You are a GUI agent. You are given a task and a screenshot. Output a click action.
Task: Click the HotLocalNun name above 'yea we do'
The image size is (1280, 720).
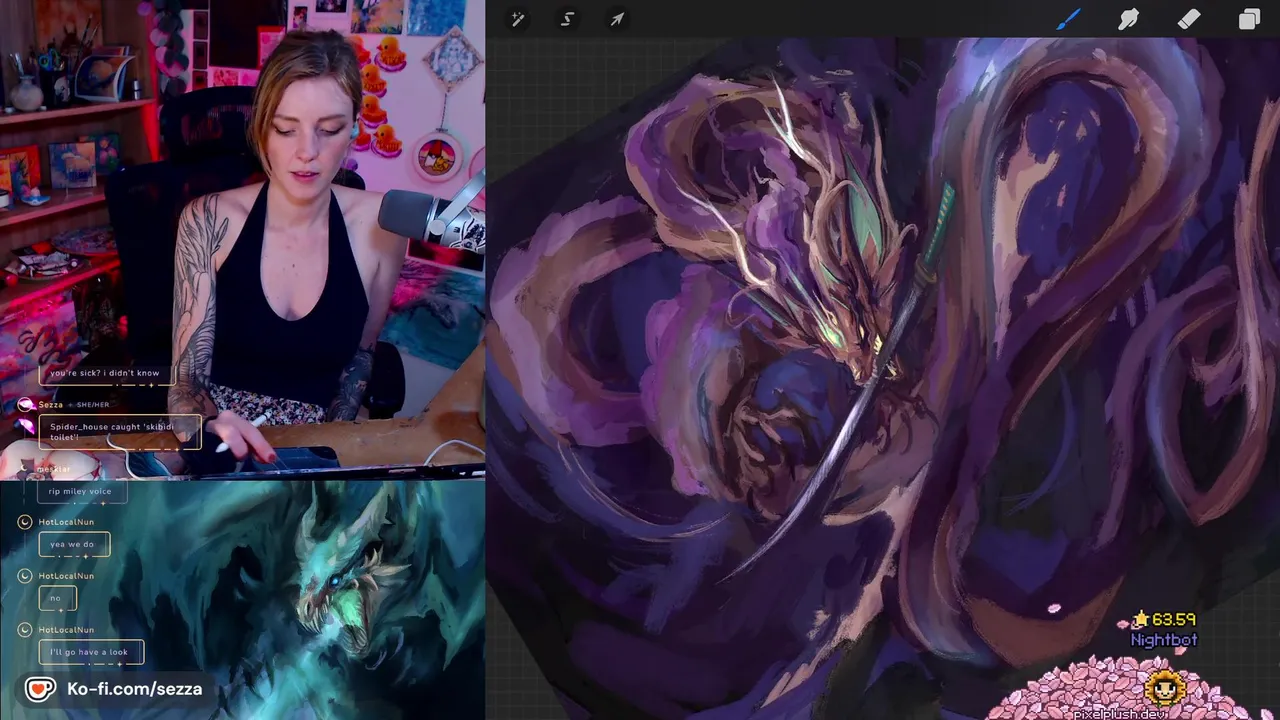[x=66, y=522]
